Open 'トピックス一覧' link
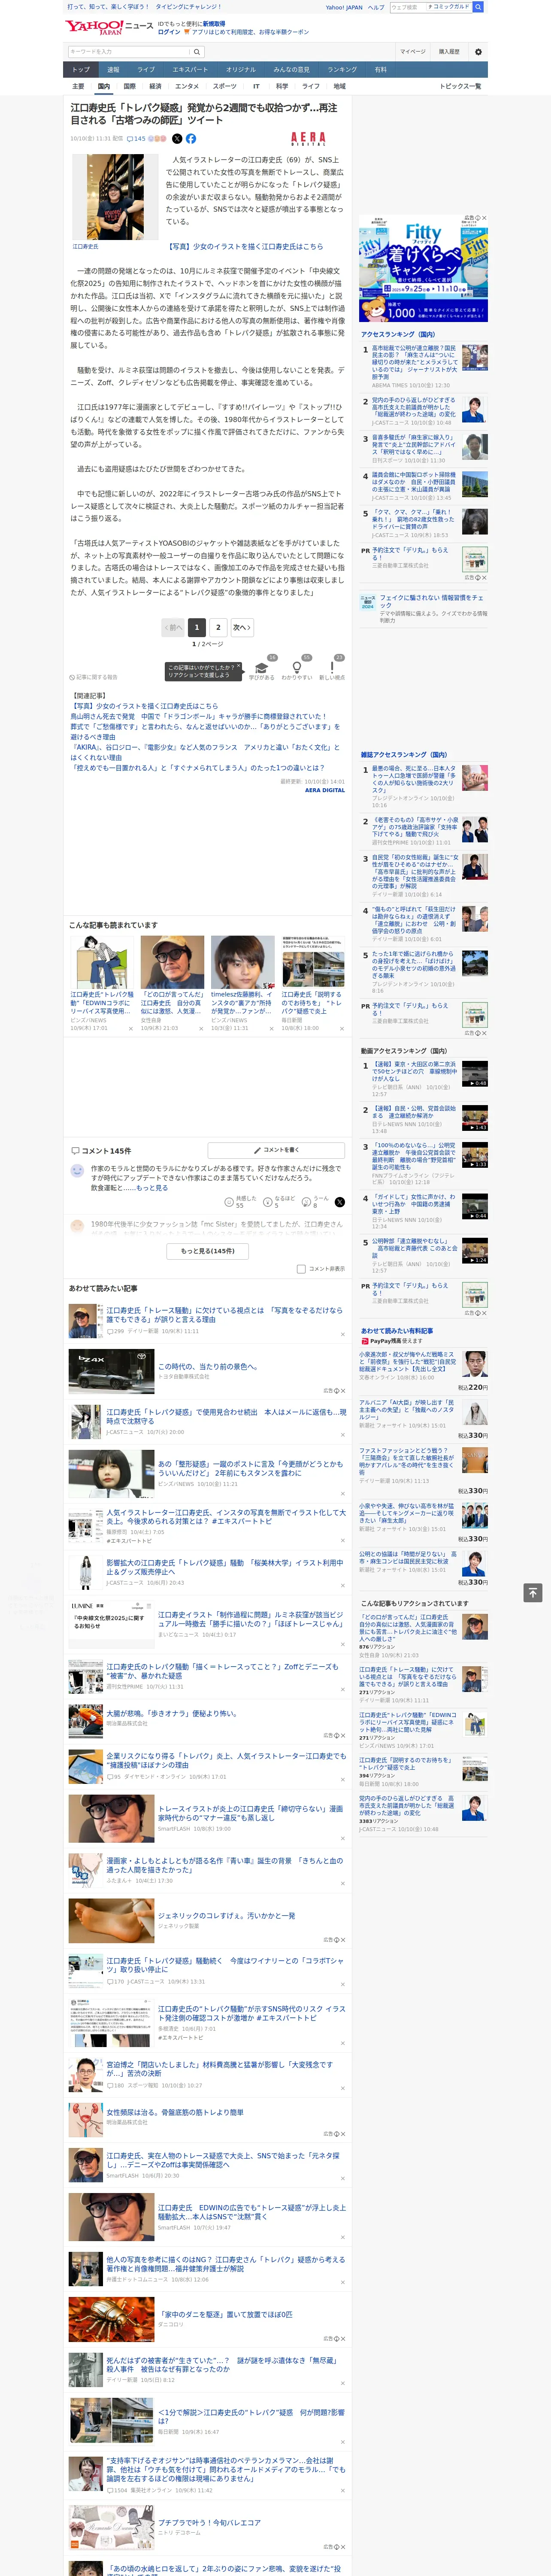Screen dimensions: 551x2576 pos(460,86)
